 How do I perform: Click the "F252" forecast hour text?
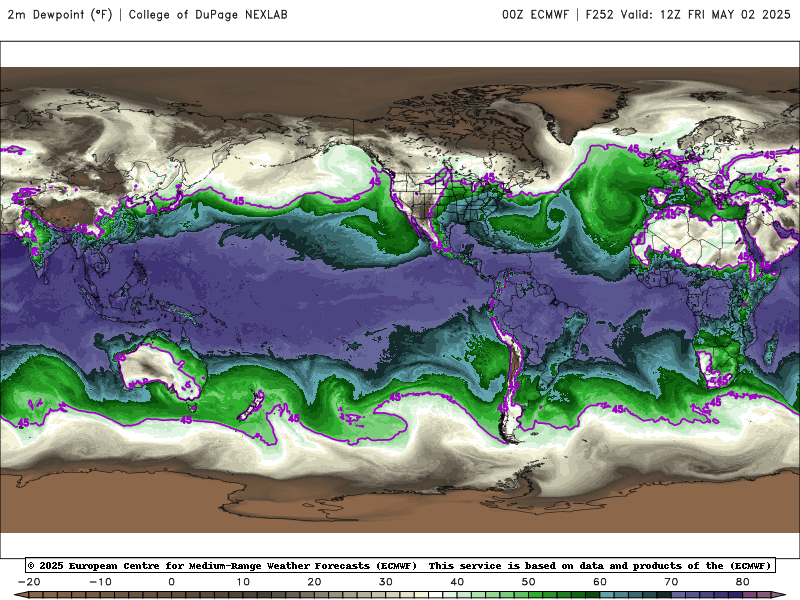pyautogui.click(x=599, y=14)
